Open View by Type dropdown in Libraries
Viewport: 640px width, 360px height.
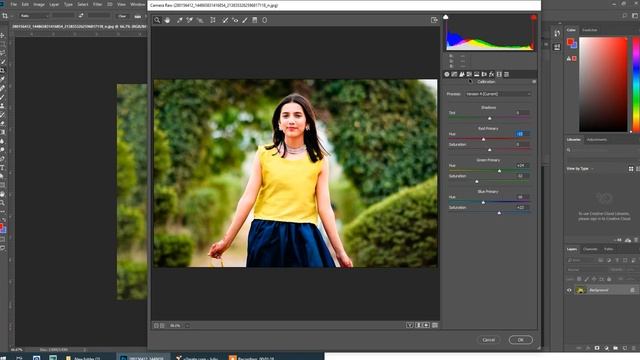[580, 169]
